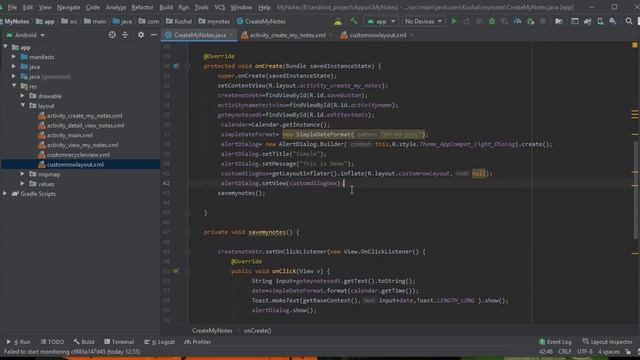Open the Android project view dropdown
This screenshot has width=640, height=360.
(25, 35)
